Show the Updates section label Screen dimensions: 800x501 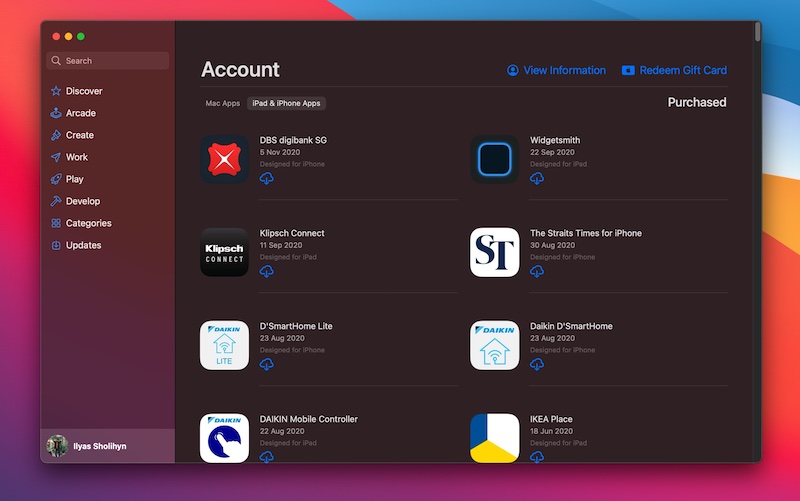(83, 245)
